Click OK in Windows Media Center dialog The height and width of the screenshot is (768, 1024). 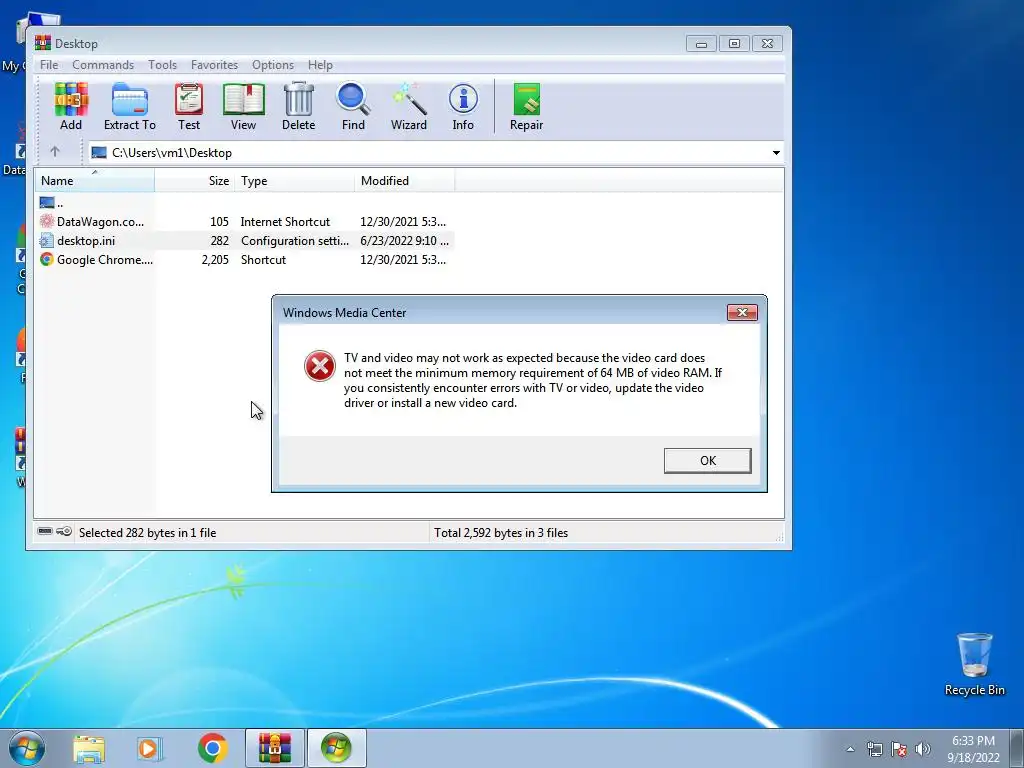tap(707, 460)
